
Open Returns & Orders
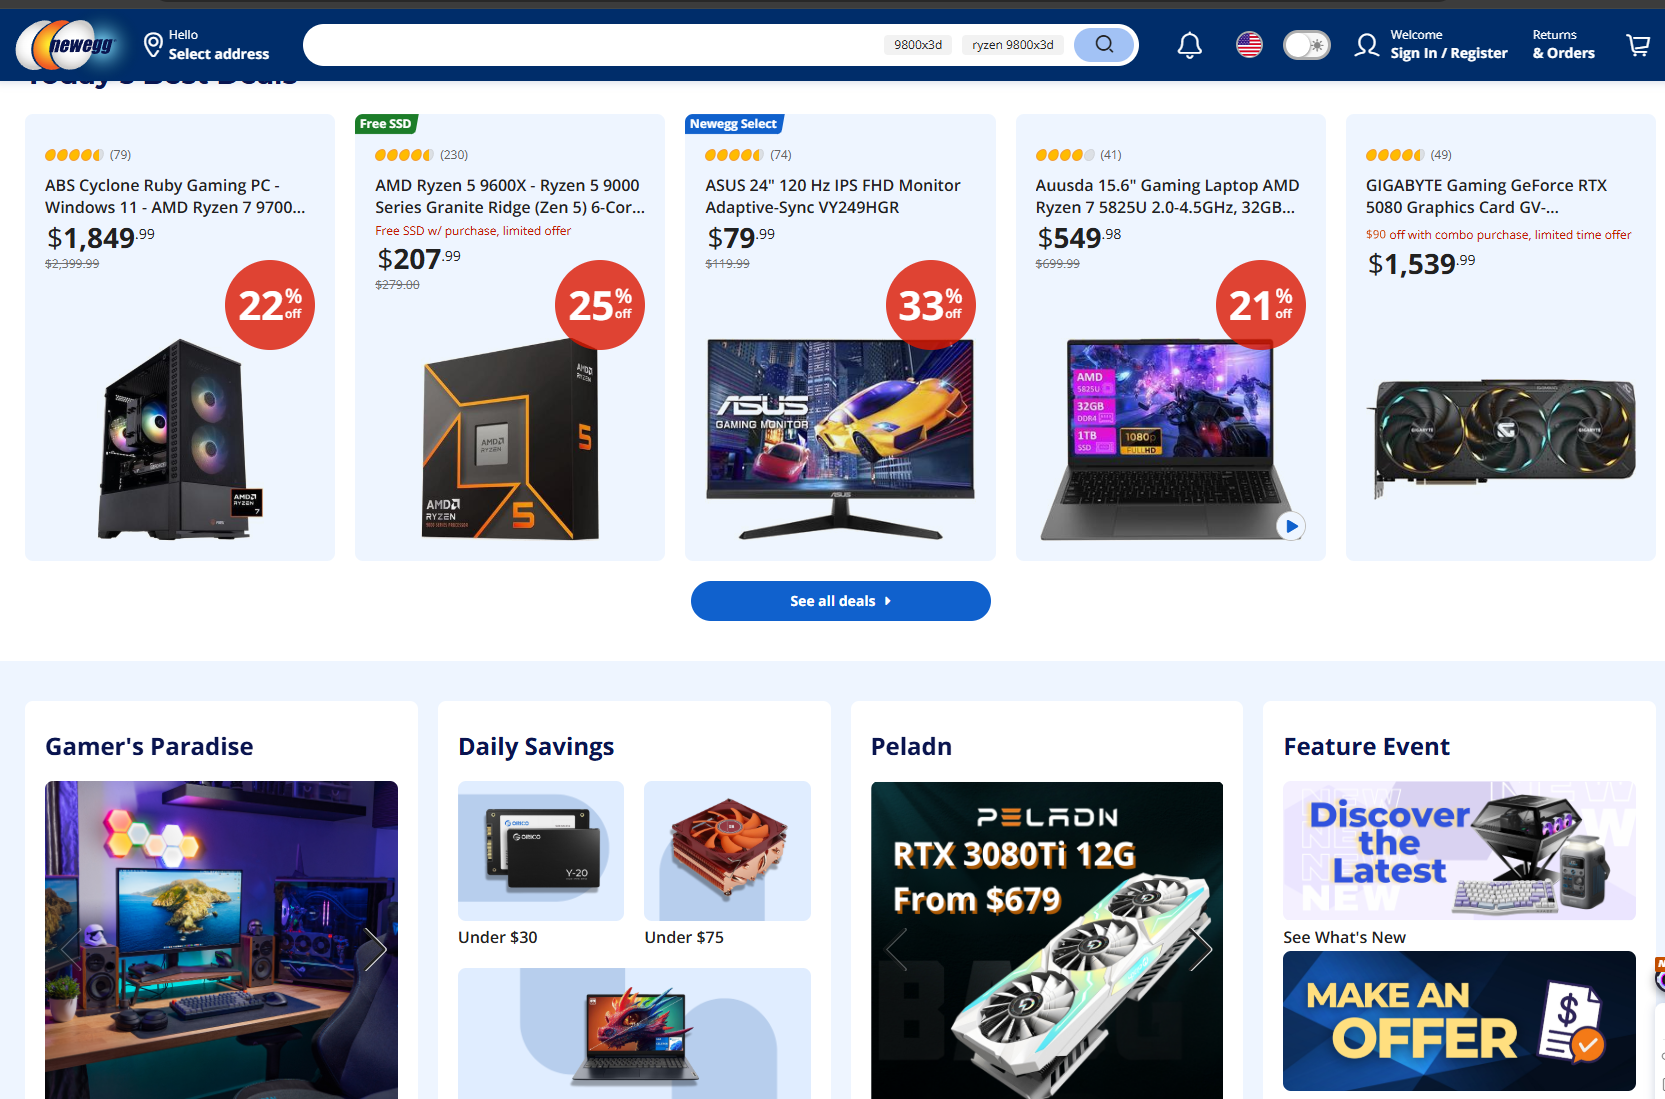[x=1563, y=45]
